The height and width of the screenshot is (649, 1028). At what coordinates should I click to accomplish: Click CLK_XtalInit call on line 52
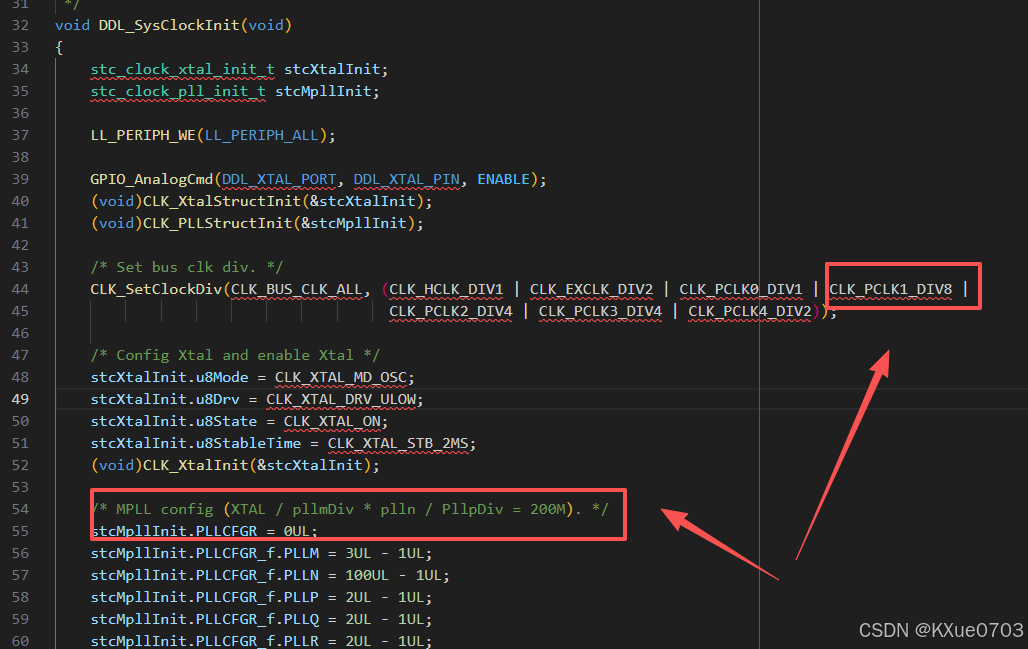click(x=195, y=465)
